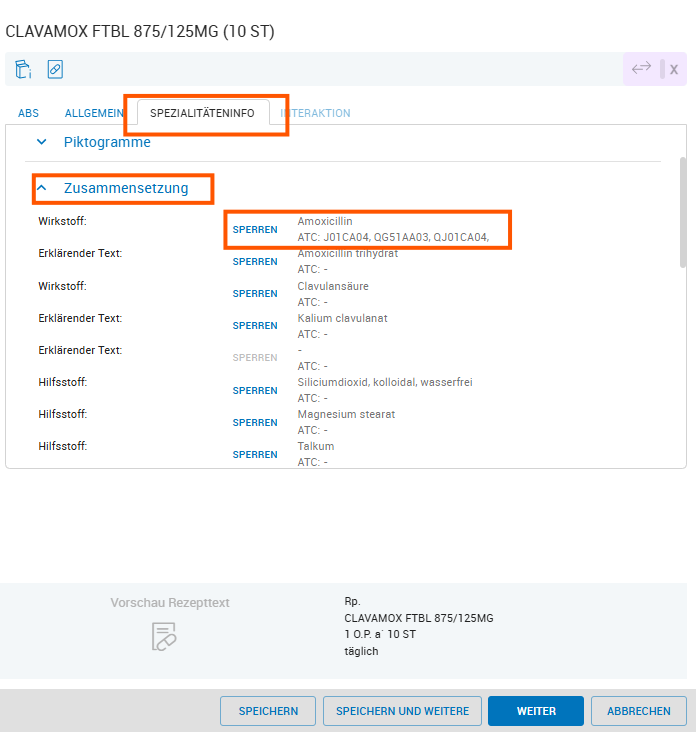Click the vertical scrollbar of composition list
The height and width of the screenshot is (732, 696).
coord(683,212)
